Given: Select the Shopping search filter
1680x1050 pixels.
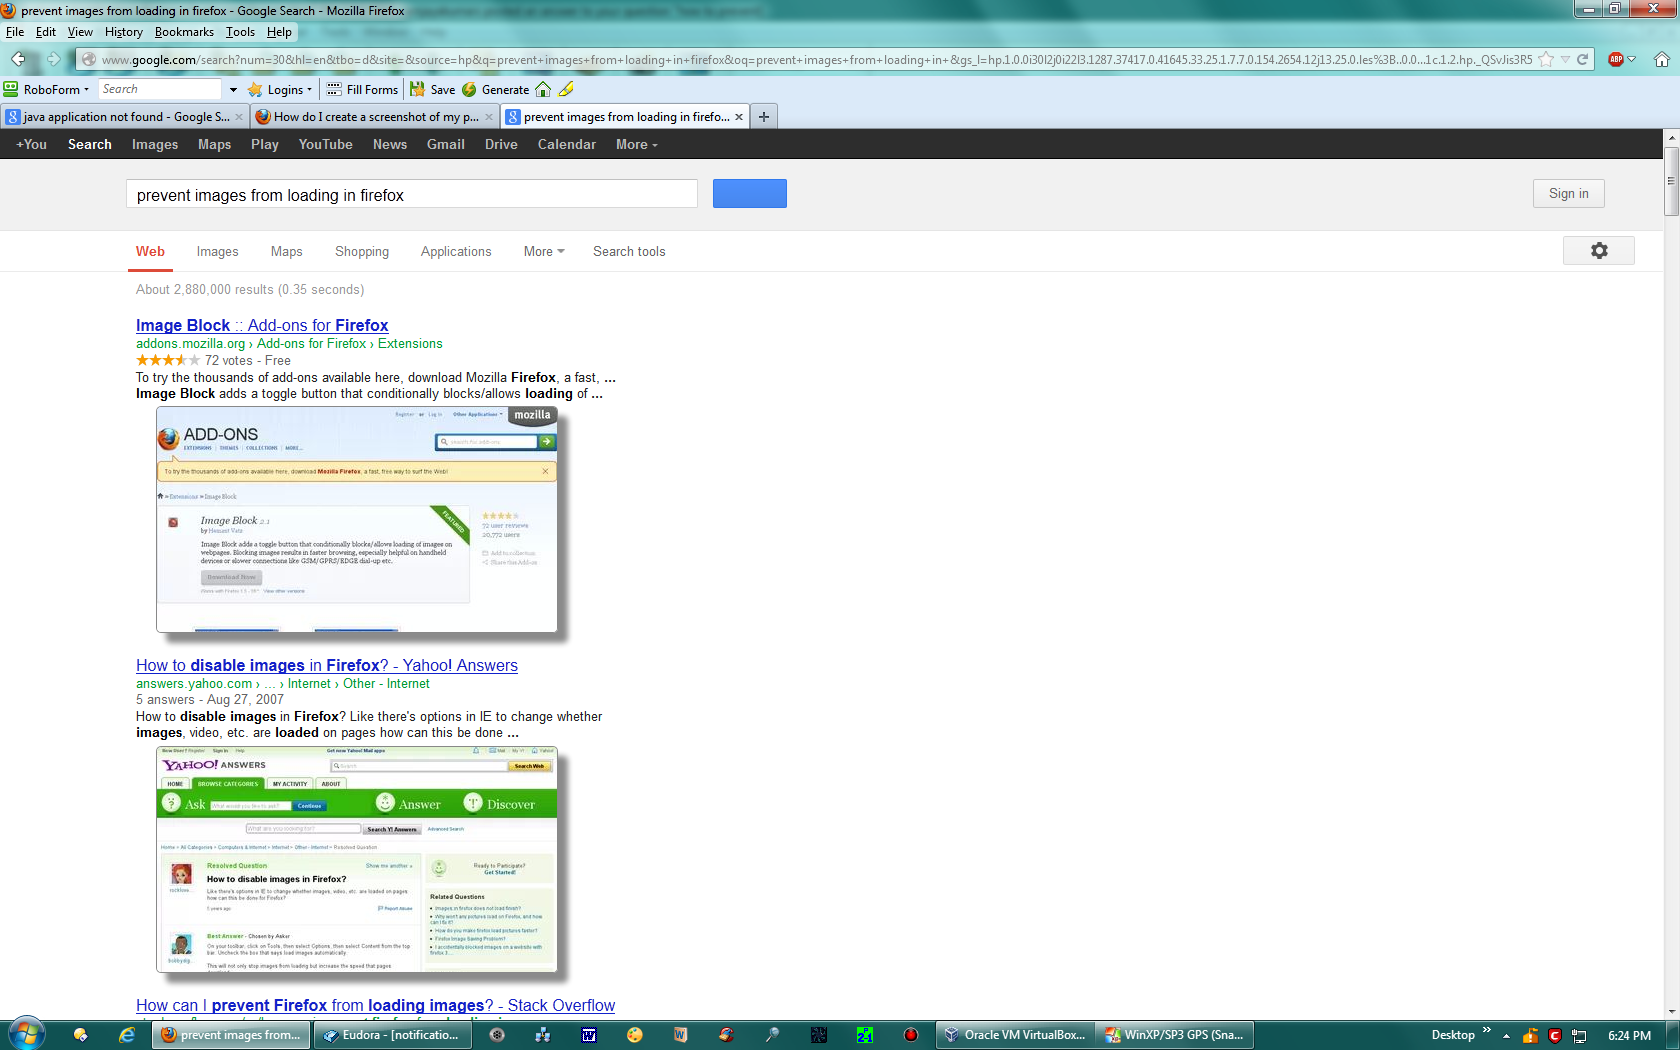Looking at the screenshot, I should (x=362, y=251).
